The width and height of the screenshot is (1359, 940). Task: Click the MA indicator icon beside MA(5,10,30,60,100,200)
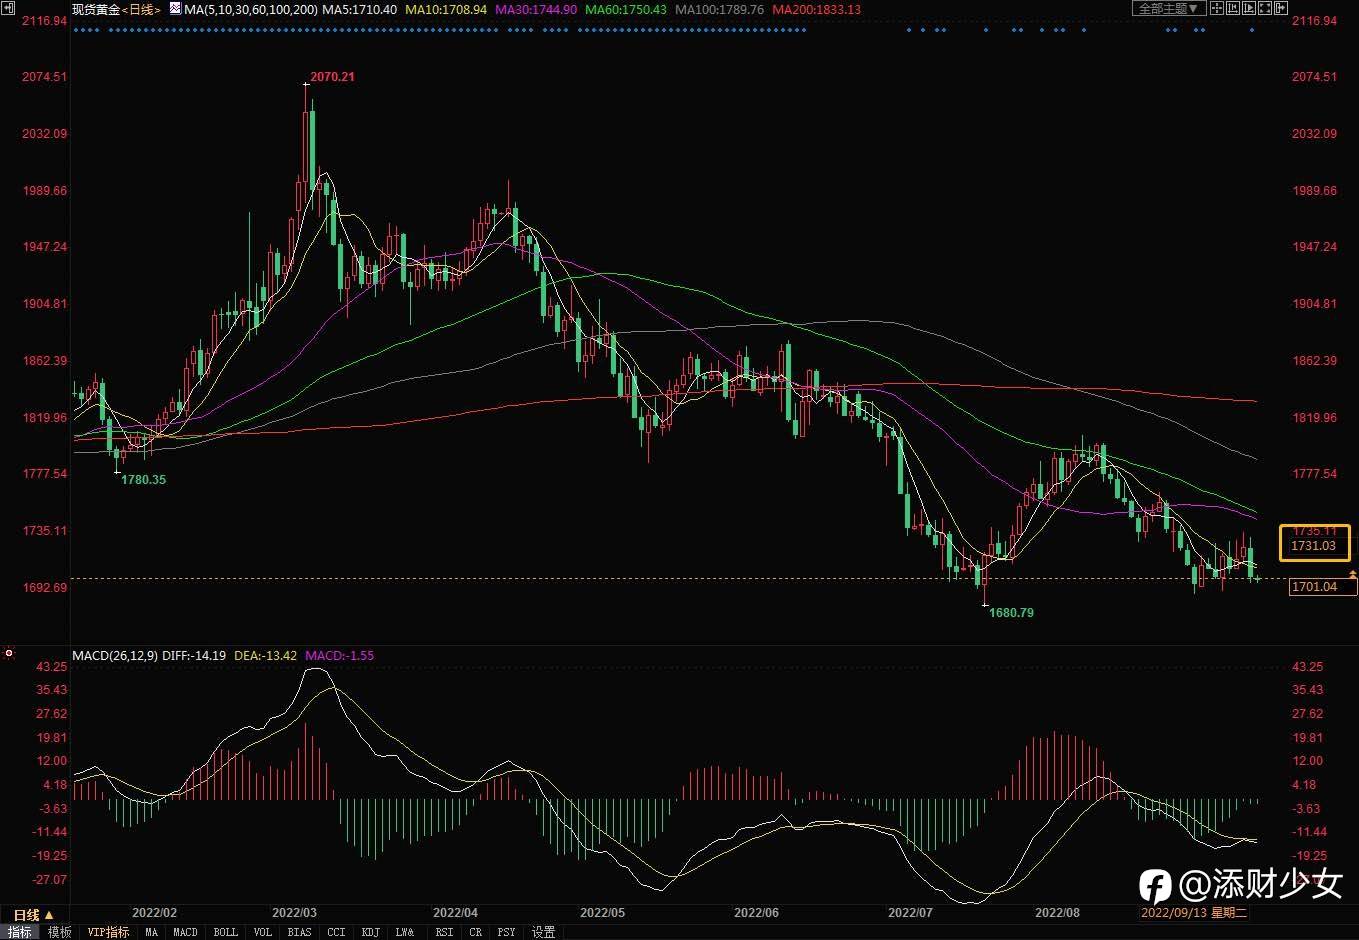(175, 9)
